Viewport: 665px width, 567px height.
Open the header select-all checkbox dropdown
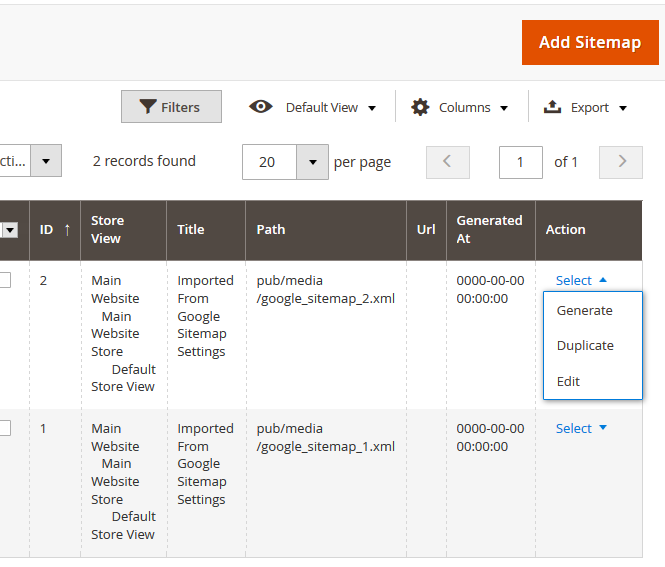tap(11, 230)
